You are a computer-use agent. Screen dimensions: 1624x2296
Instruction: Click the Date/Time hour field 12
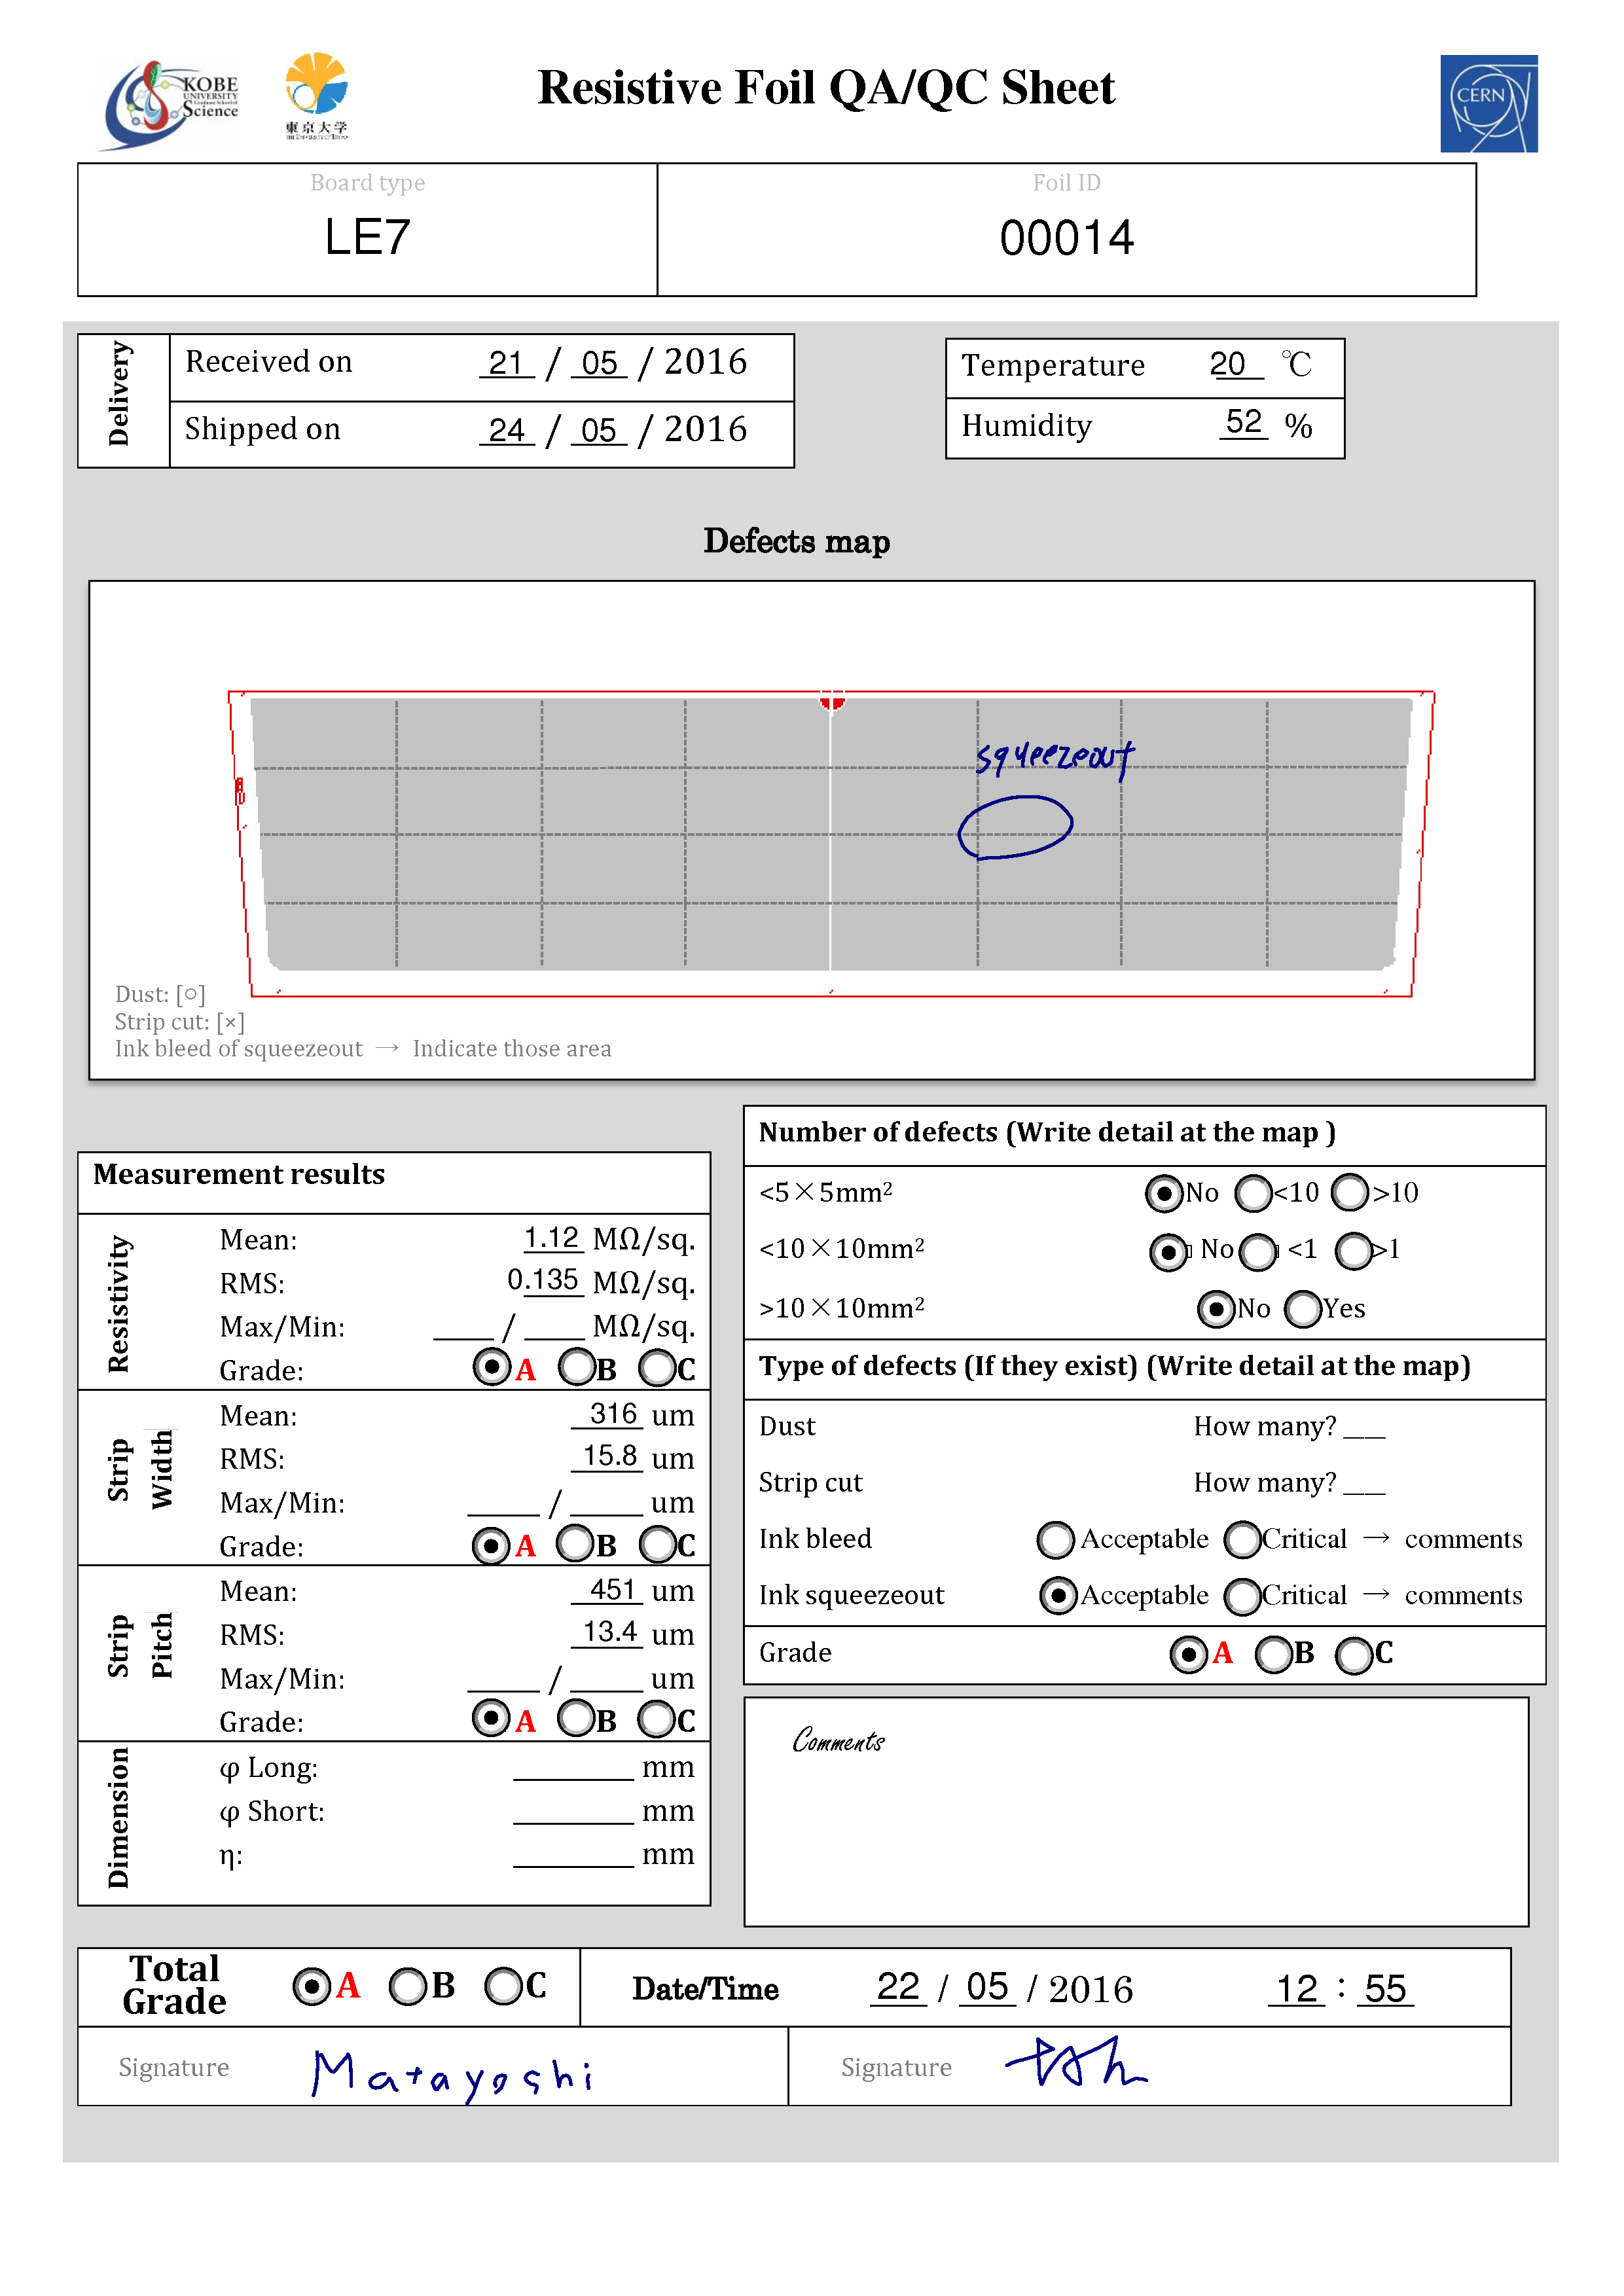point(1297,1988)
